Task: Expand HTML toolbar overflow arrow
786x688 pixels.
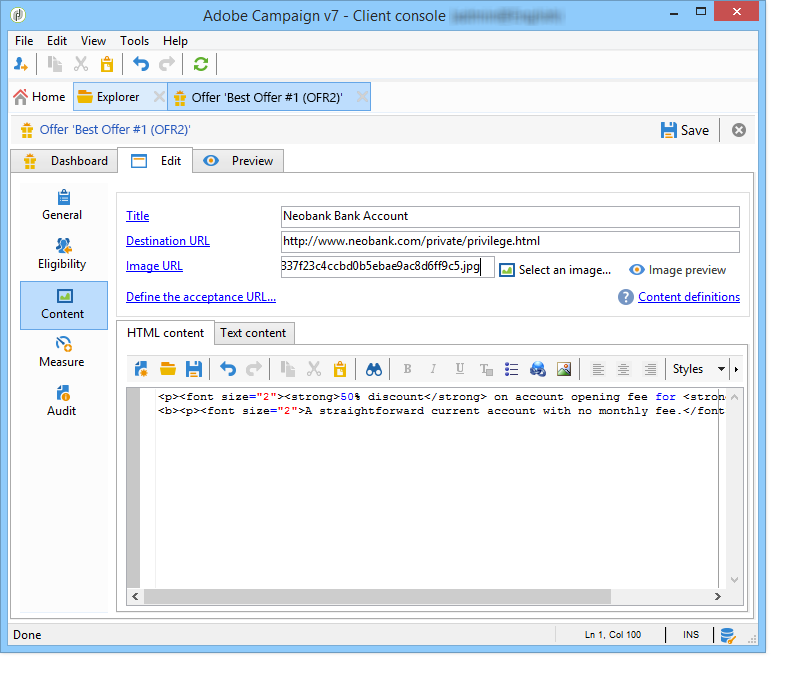Action: pos(736,370)
